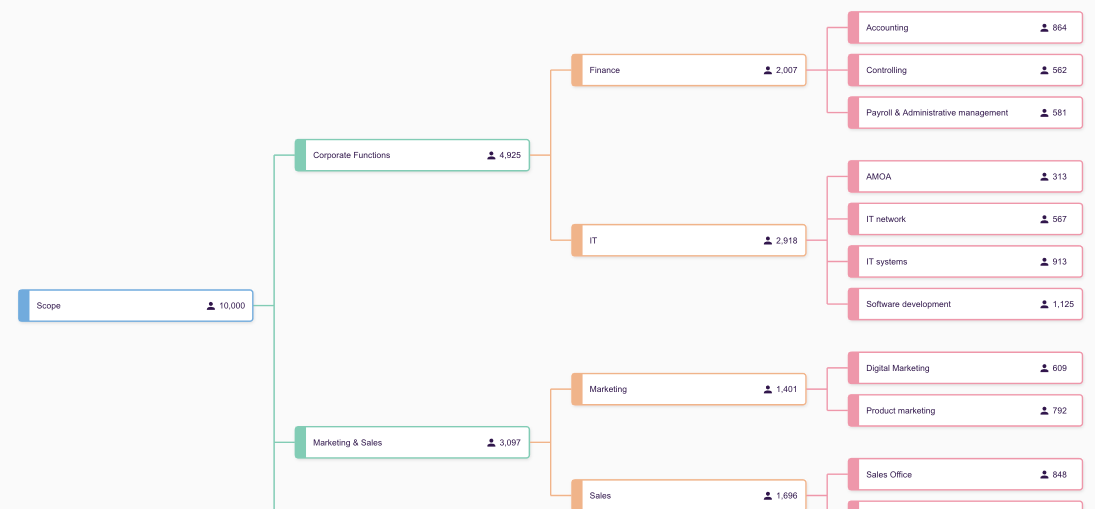Click headcount icon on Corporate Functions node
The image size is (1095, 509).
point(491,155)
